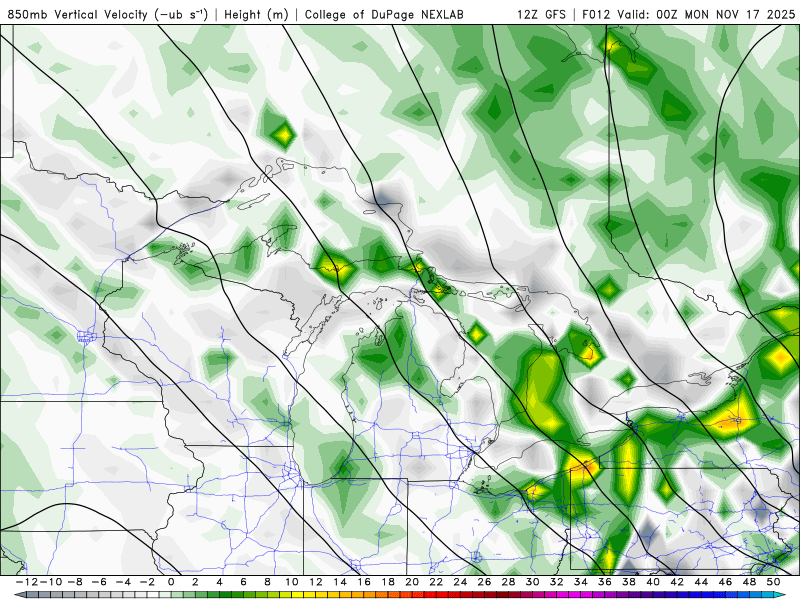Click the '16' color scale label
800x600 pixels.
[x=364, y=582]
